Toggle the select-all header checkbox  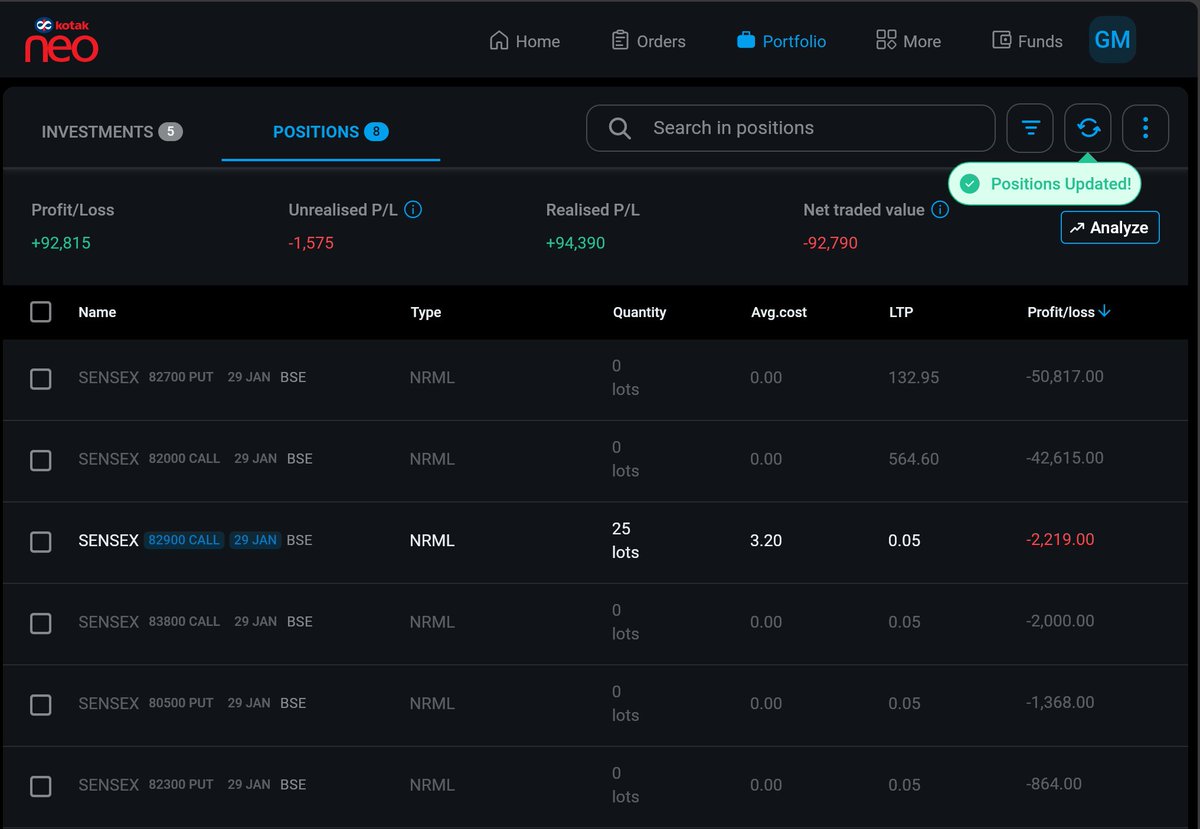(41, 312)
